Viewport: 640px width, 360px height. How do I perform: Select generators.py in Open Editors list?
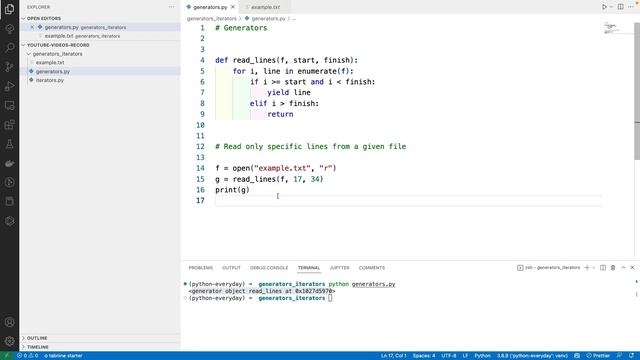(85, 27)
